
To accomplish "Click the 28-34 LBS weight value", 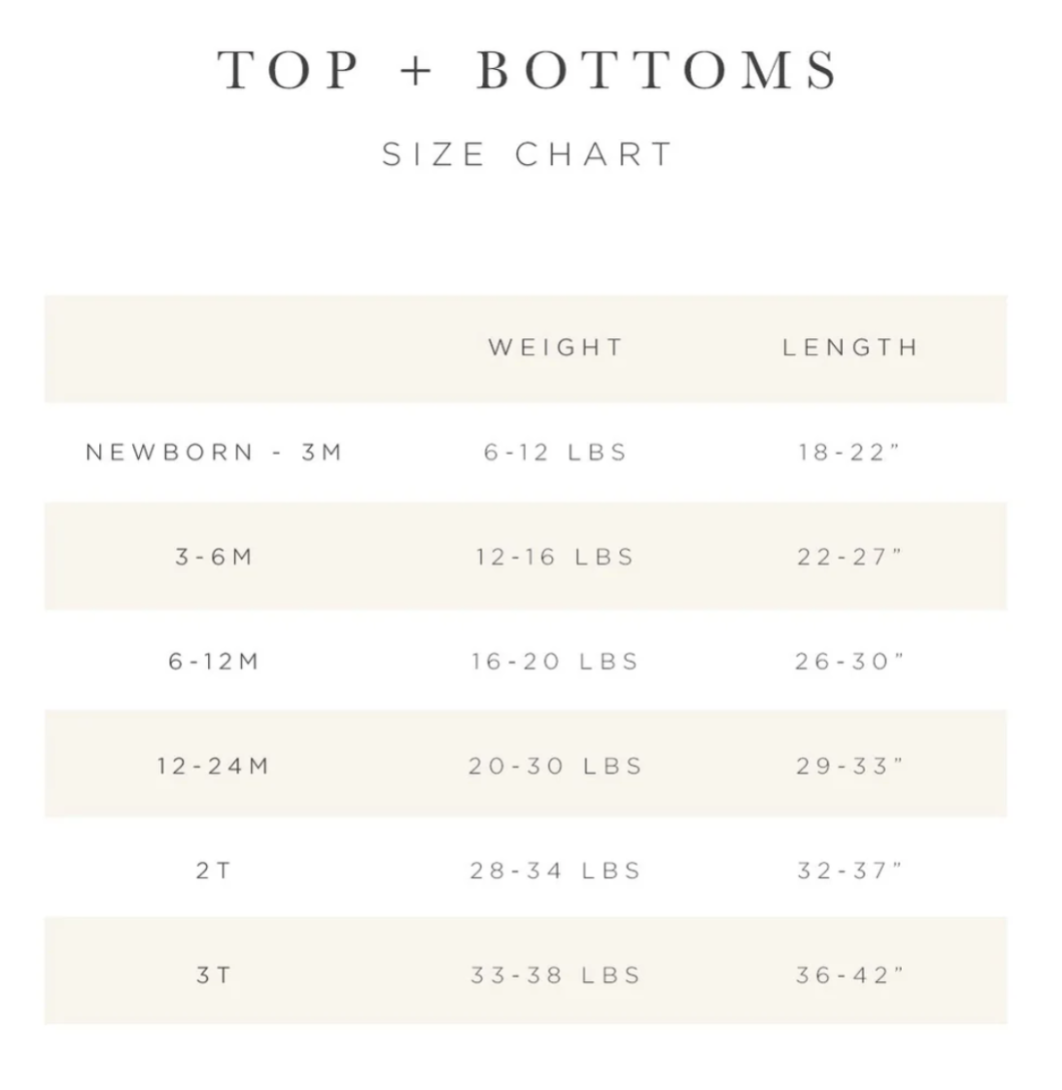I will click(x=555, y=871).
